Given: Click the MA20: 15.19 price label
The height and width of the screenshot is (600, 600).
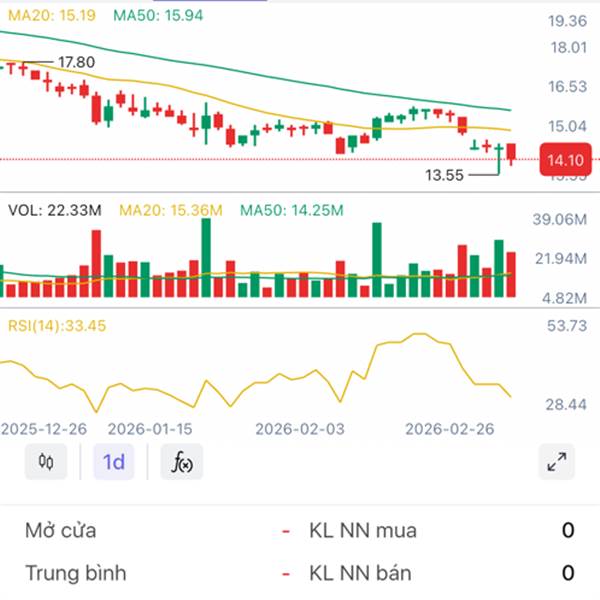Looking at the screenshot, I should click(x=52, y=15).
